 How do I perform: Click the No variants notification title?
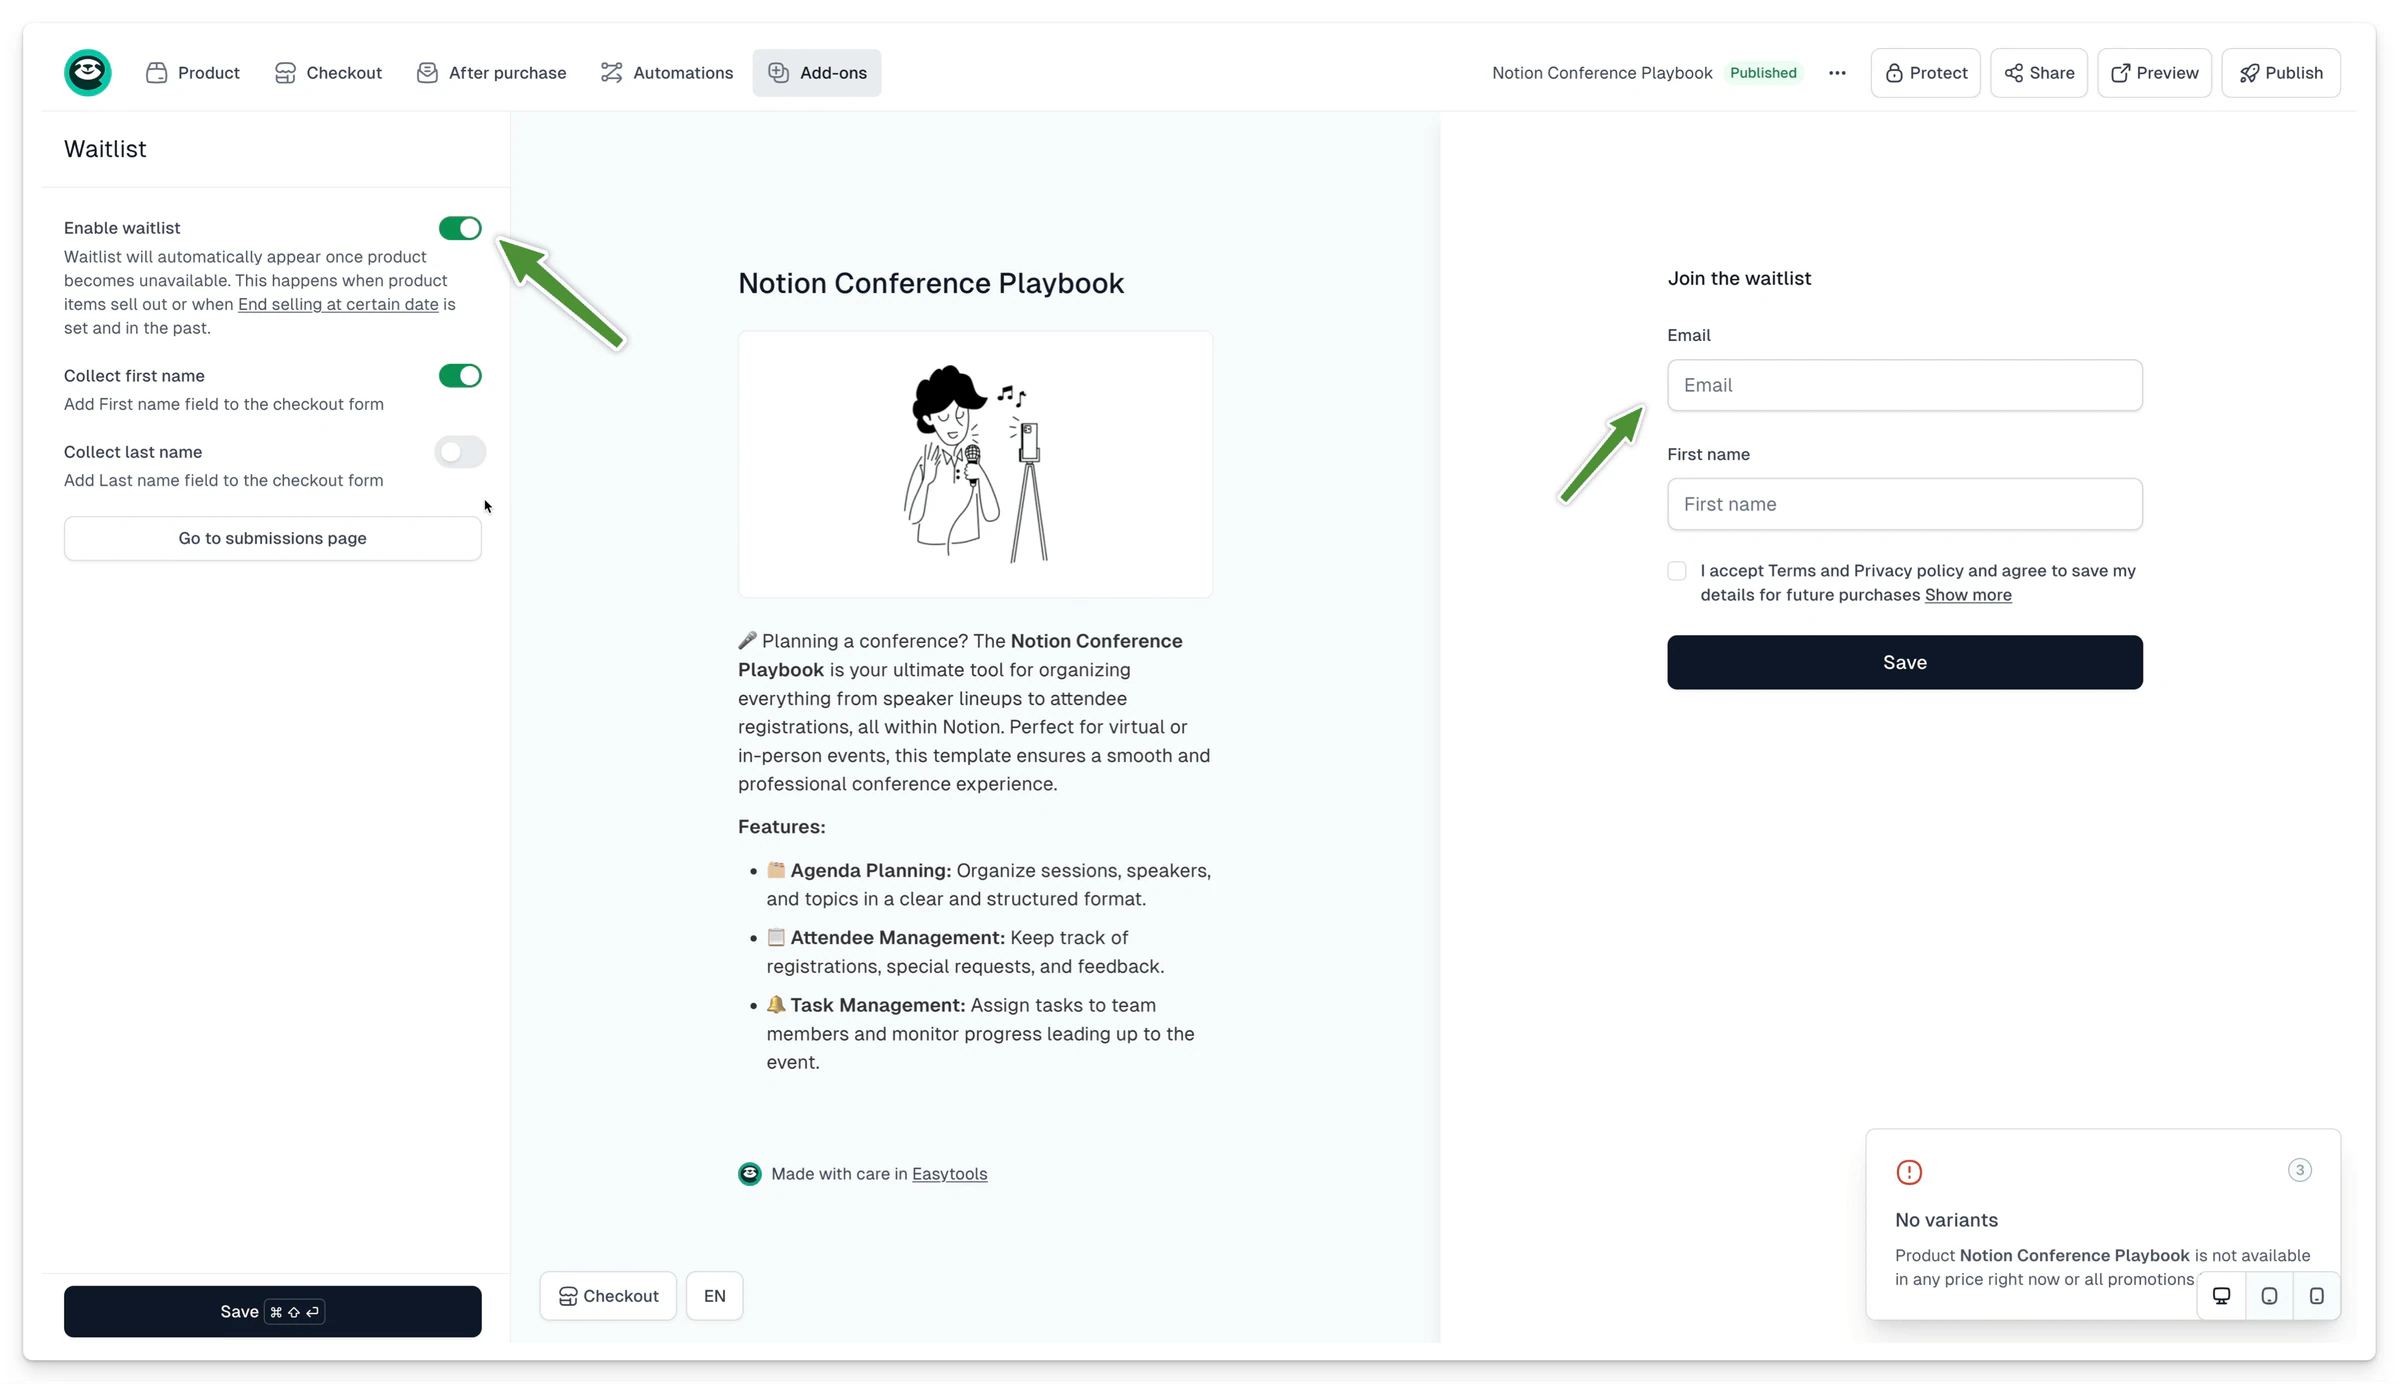pos(1946,1220)
